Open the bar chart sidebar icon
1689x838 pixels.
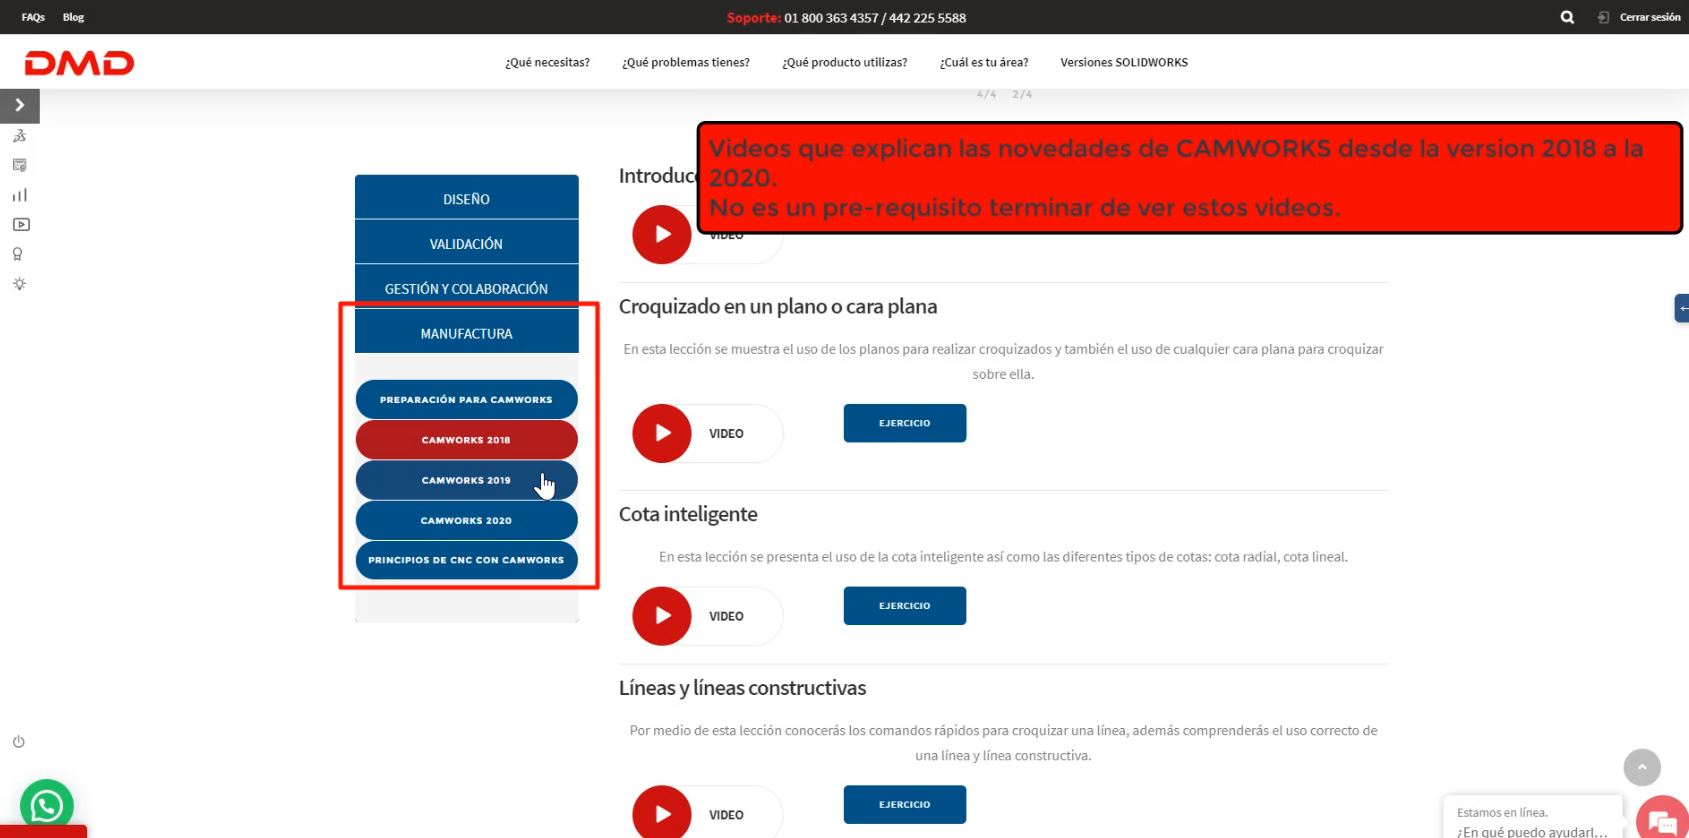(19, 195)
